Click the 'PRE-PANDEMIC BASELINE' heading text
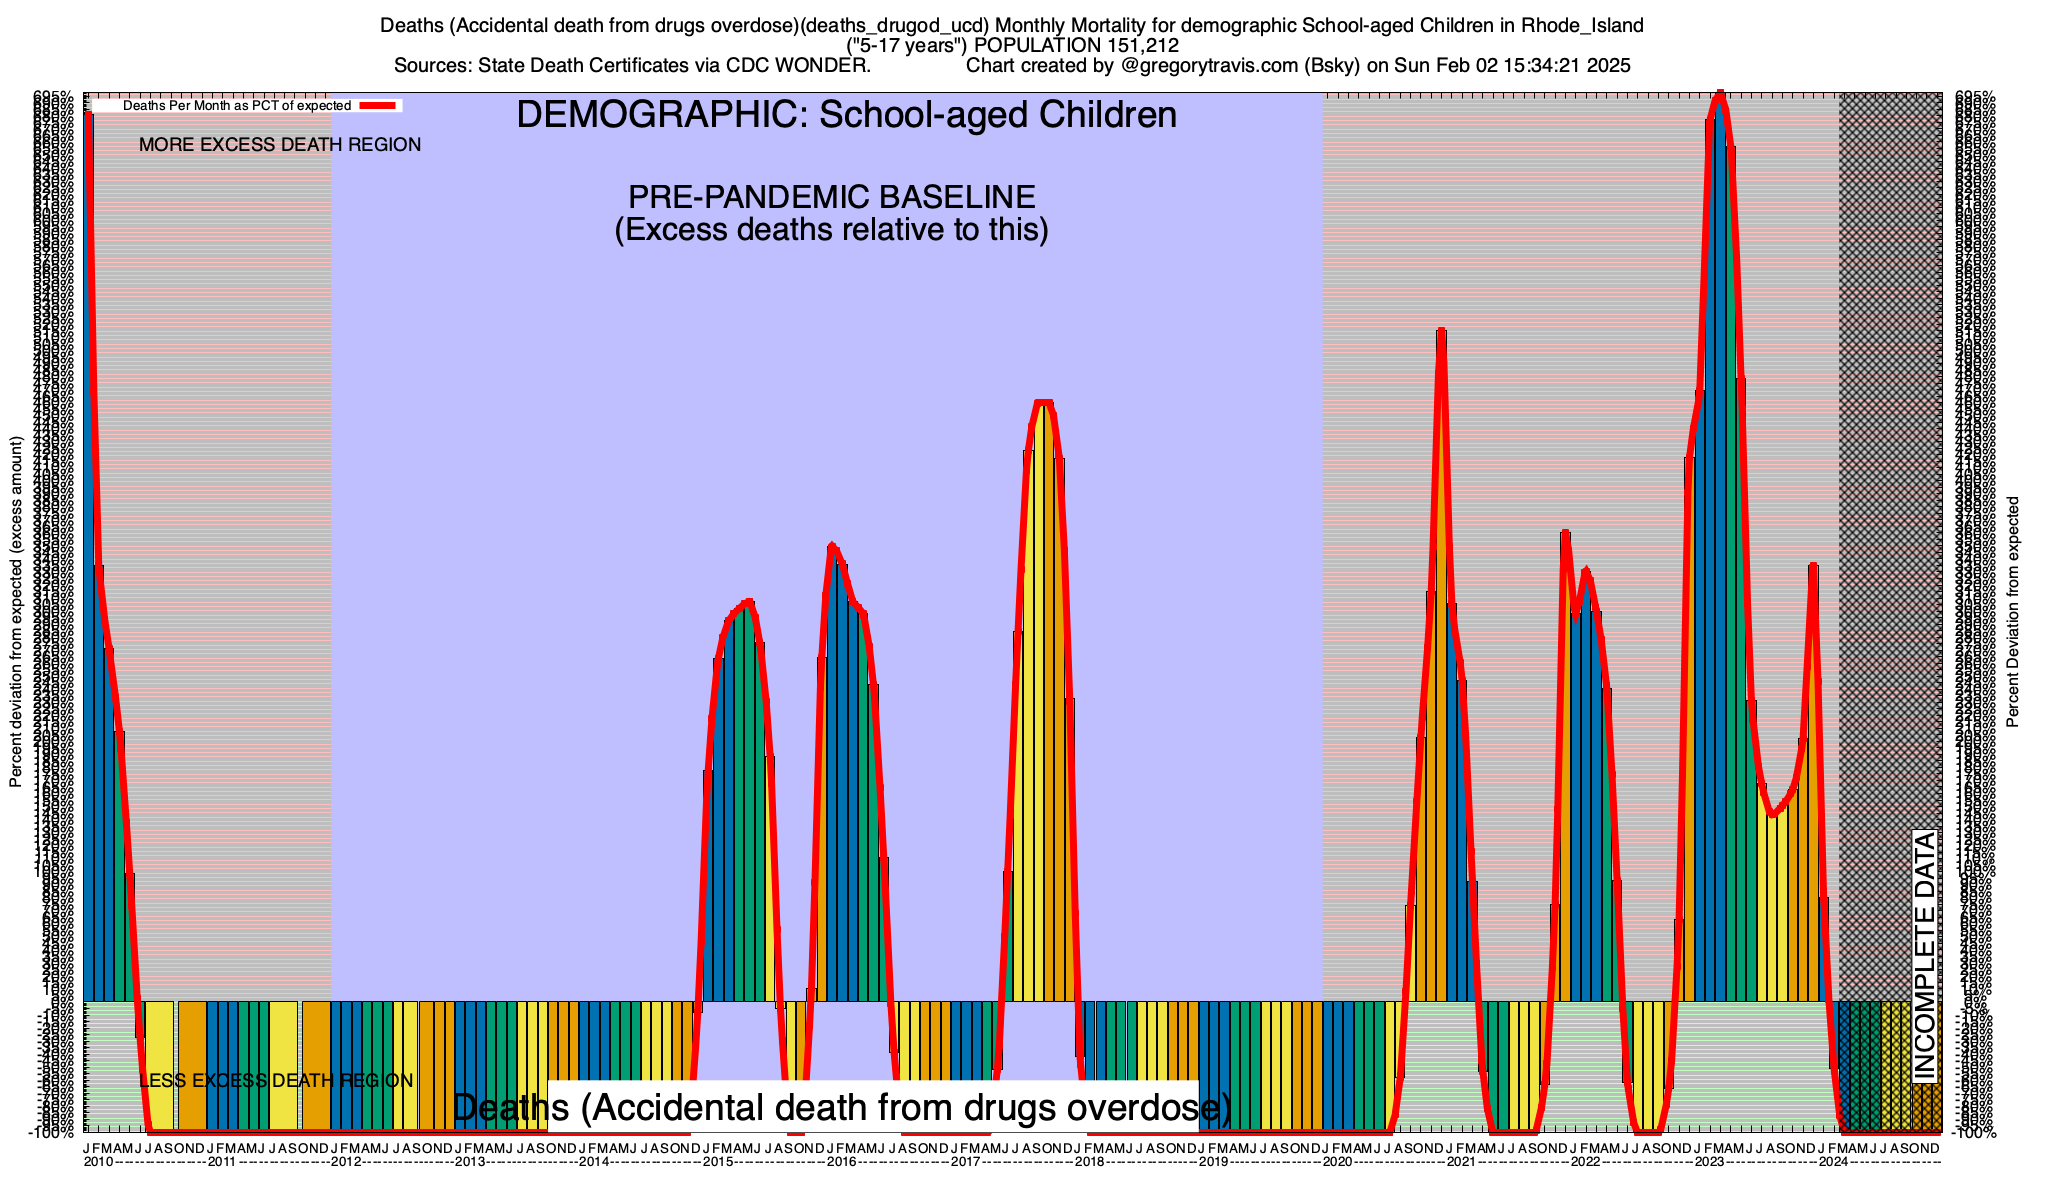Viewport: 2048px width, 1200px height. (831, 196)
